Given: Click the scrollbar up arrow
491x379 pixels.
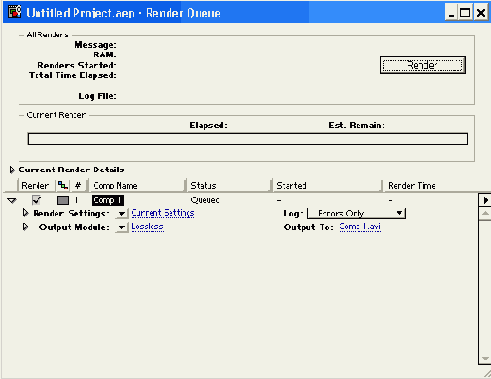Looking at the screenshot, I should [x=485, y=213].
